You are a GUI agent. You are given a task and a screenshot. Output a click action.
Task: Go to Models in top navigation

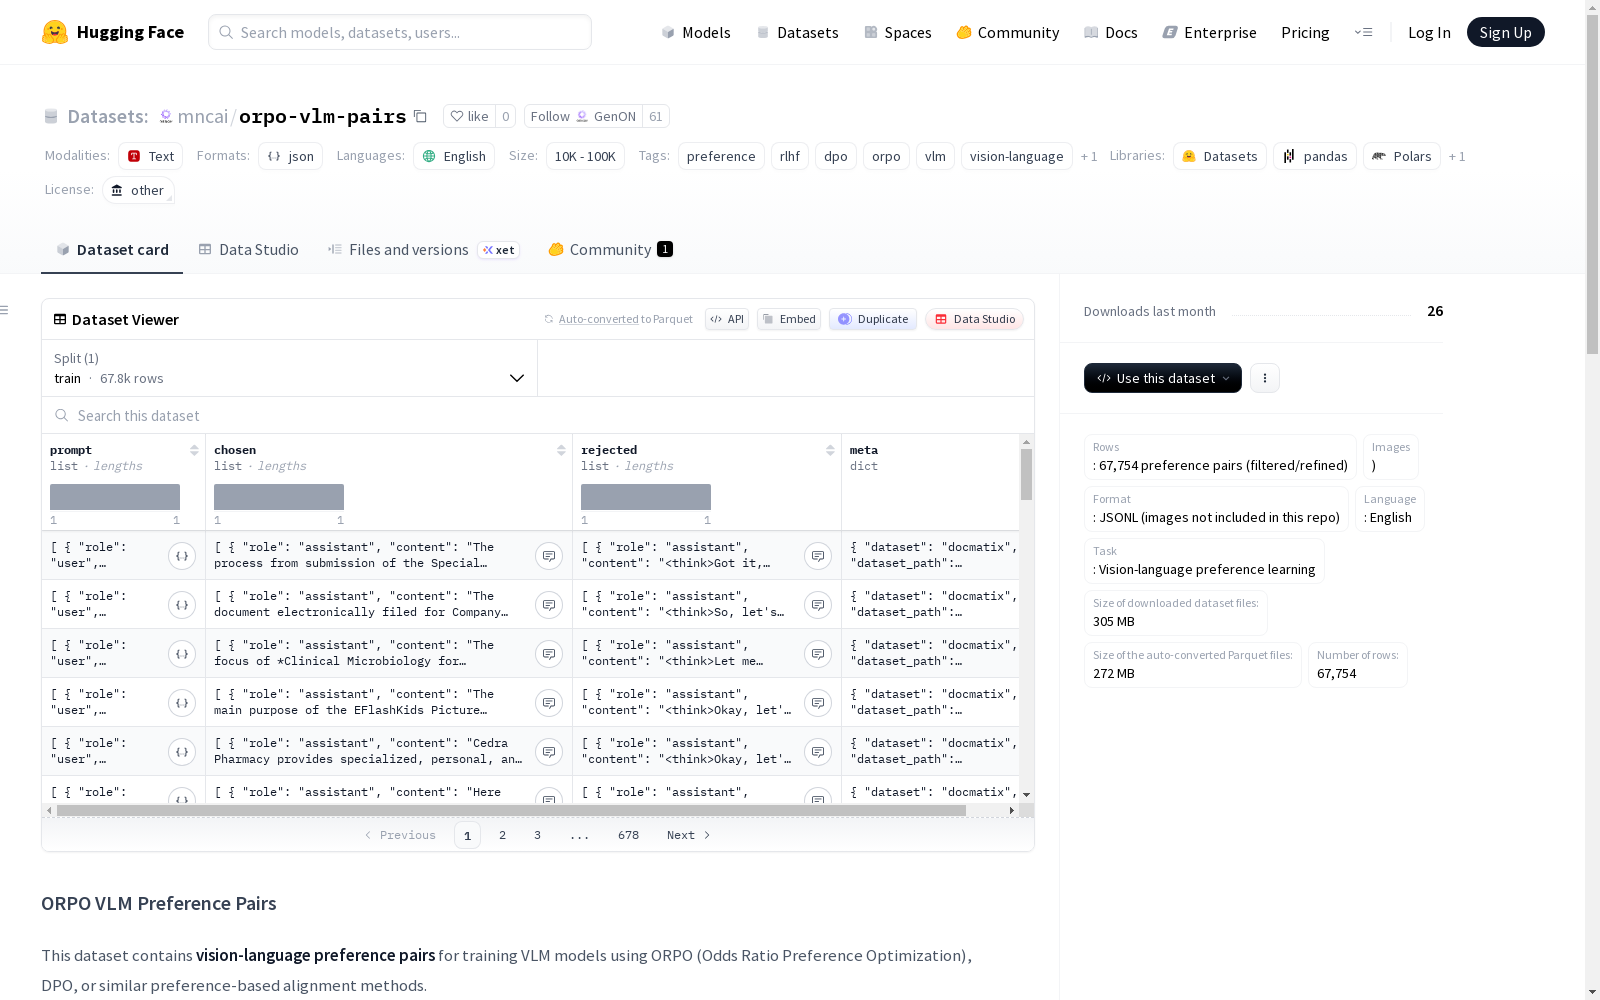click(696, 33)
